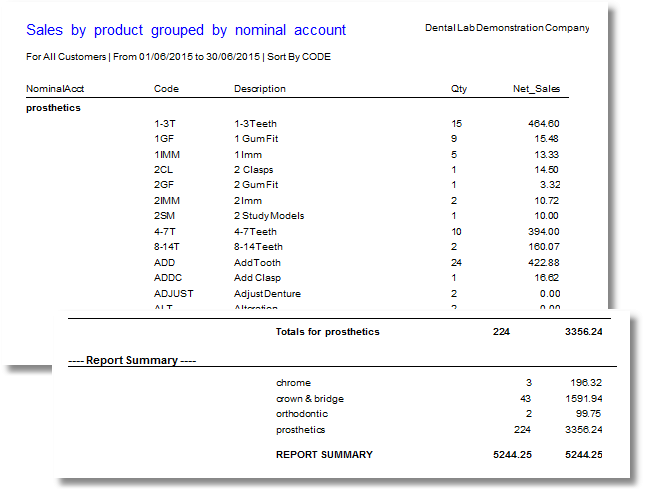
Task: Click the code '1GF'
Action: tap(164, 139)
